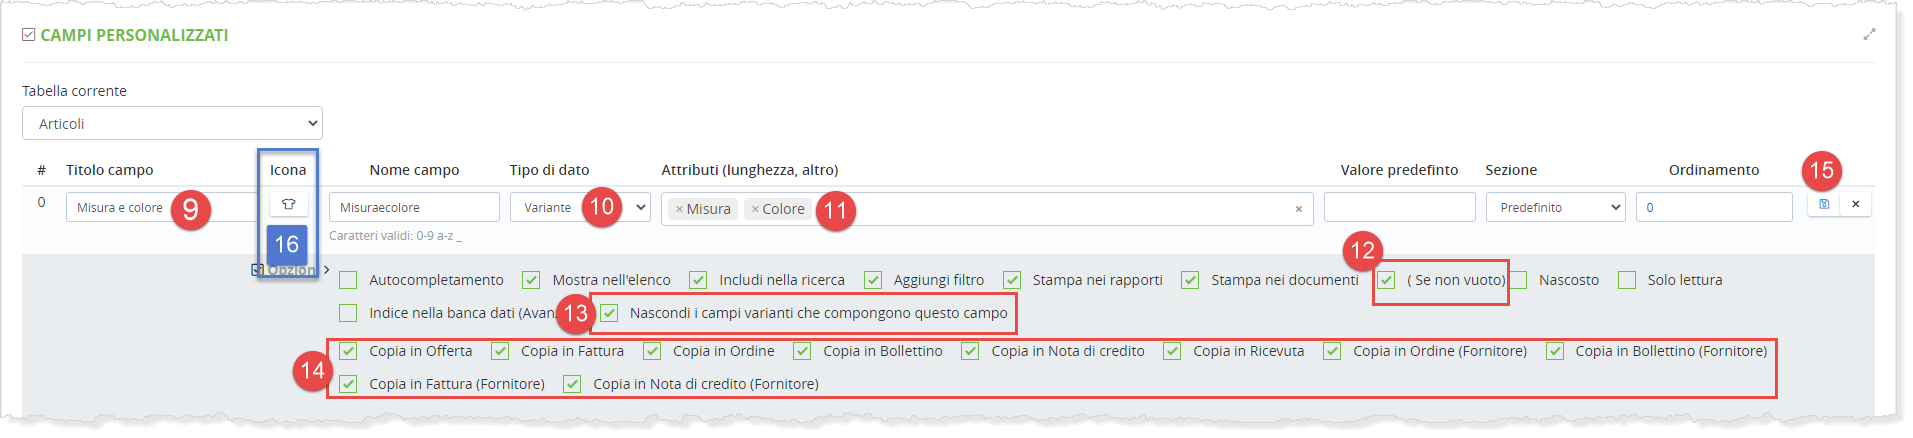The width and height of the screenshot is (1913, 438).
Task: Remove the Colore attribute tag
Action: [755, 210]
